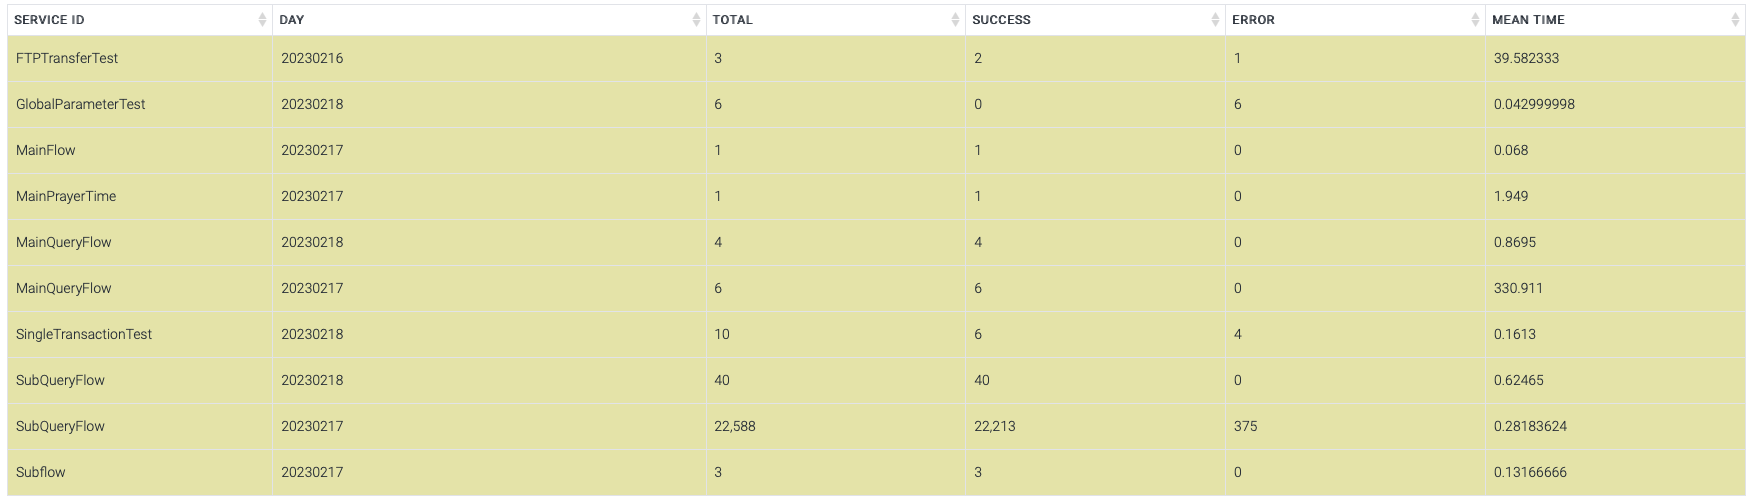
Task: Click the TOTAL column header text
Action: tap(732, 20)
